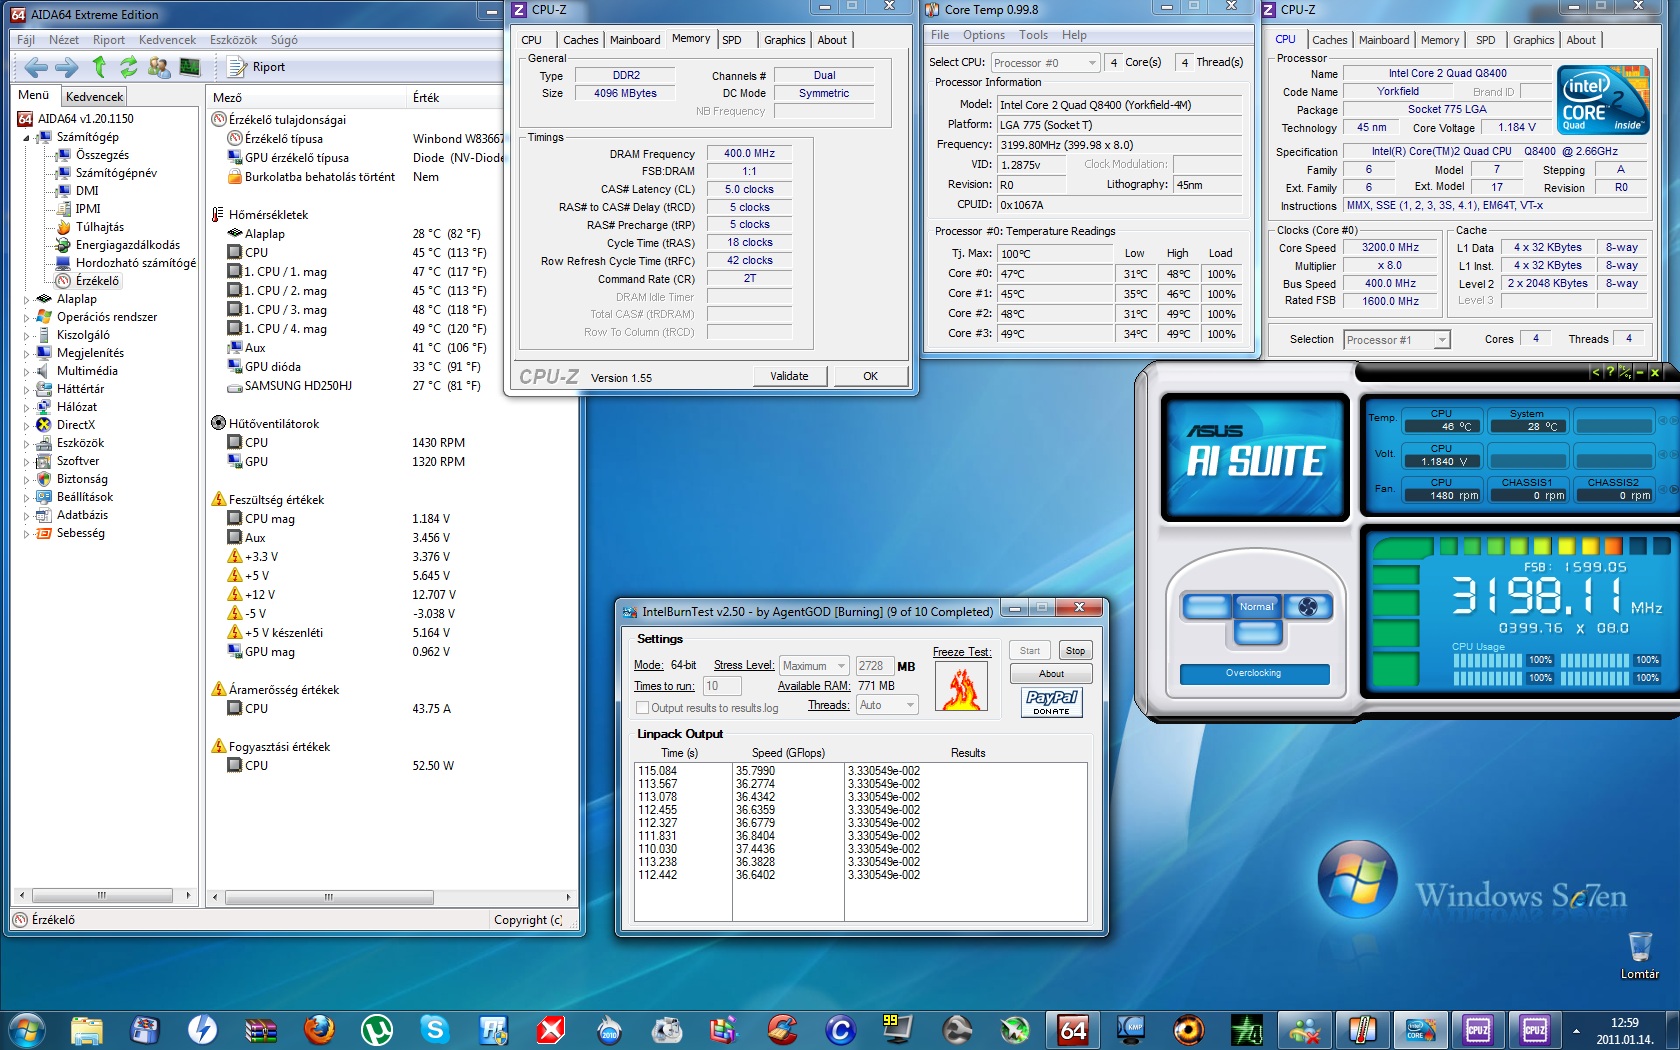The image size is (1680, 1050).
Task: Open the Threads Auto dropdown
Action: [x=887, y=705]
